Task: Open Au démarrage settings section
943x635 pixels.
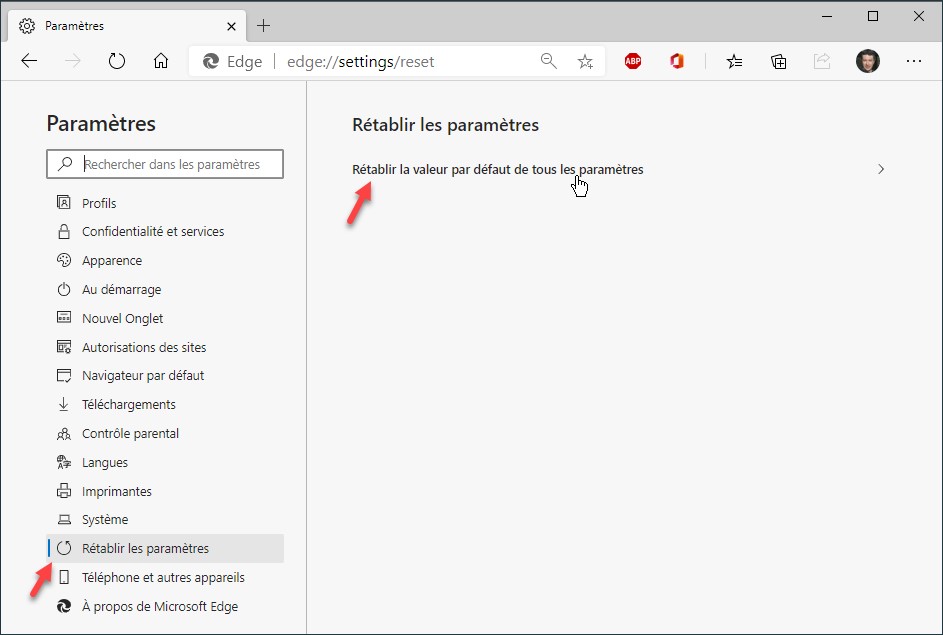Action: (x=165, y=289)
